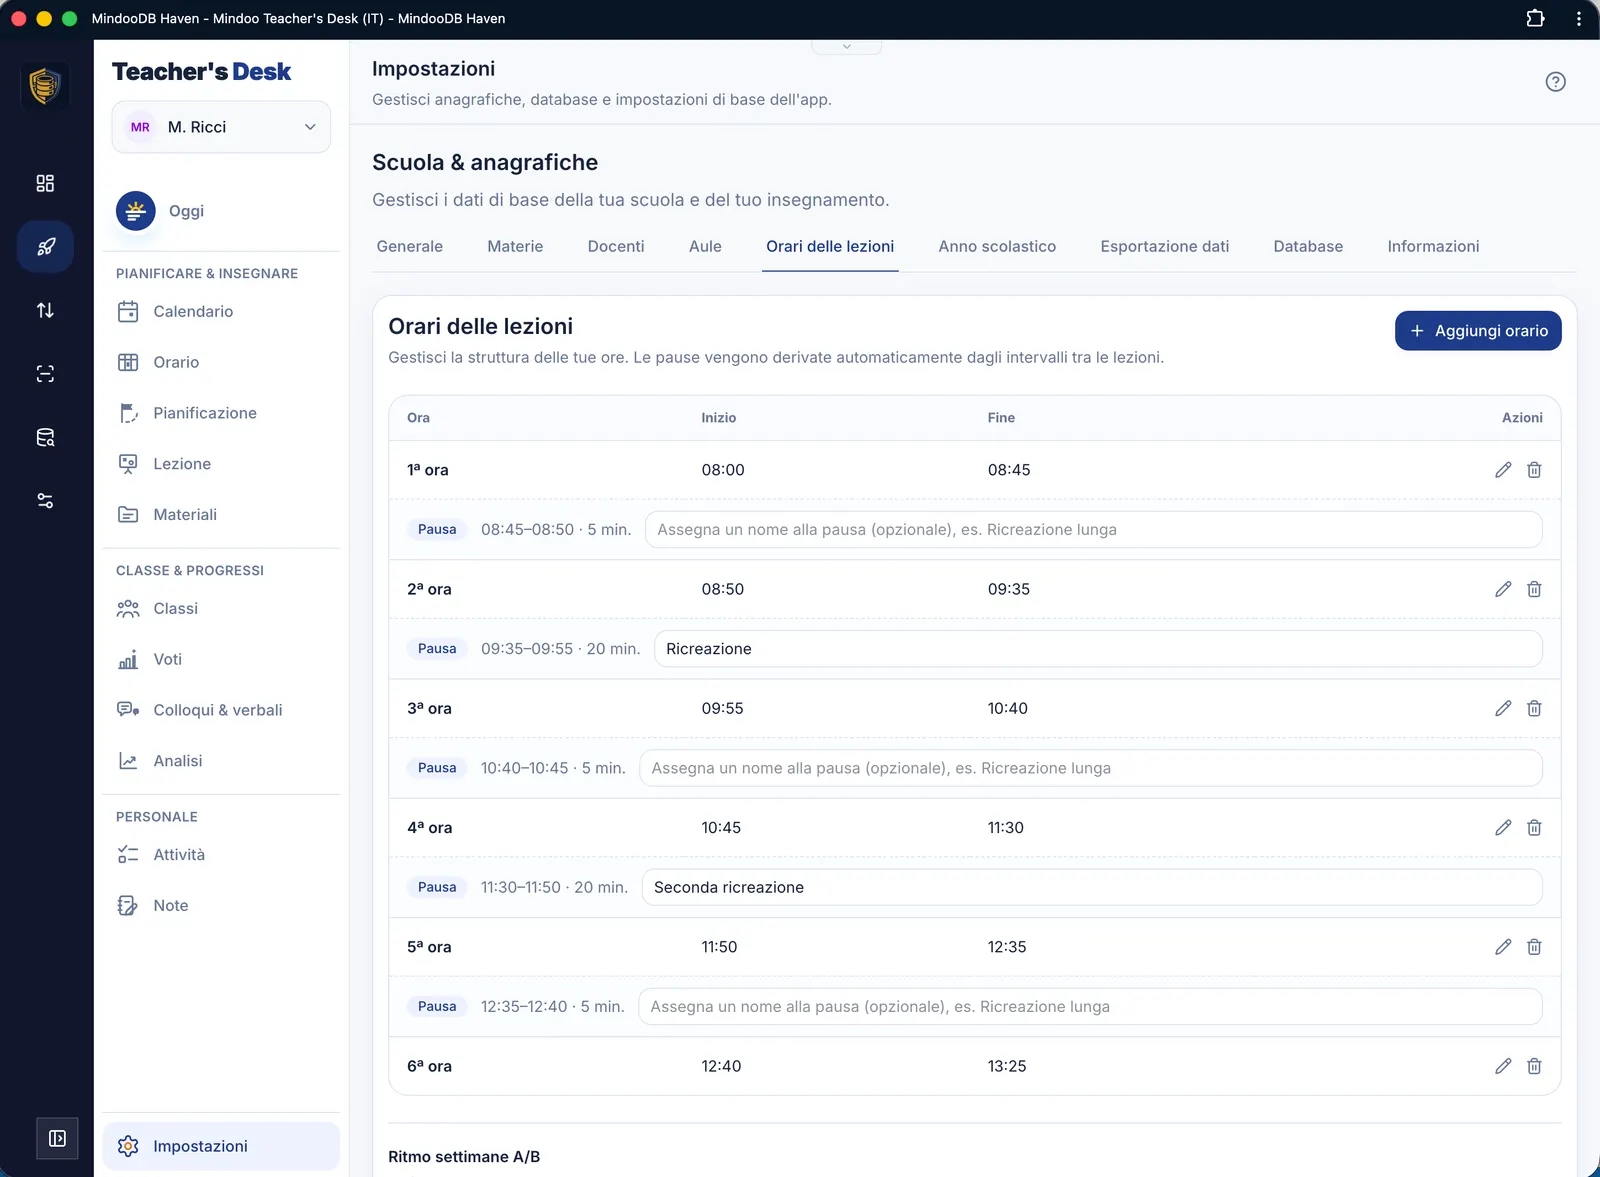Switch to the Anno scolastico tab
1600x1177 pixels.
click(997, 246)
